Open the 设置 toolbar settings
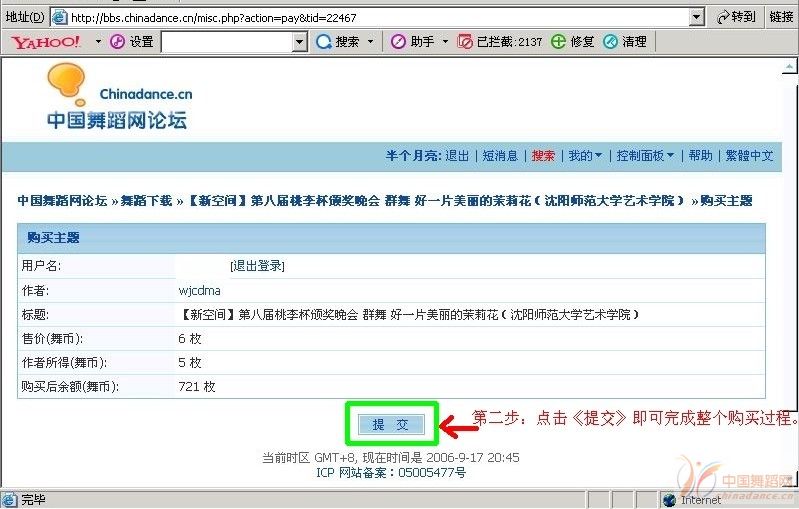This screenshot has width=799, height=509. pos(132,41)
